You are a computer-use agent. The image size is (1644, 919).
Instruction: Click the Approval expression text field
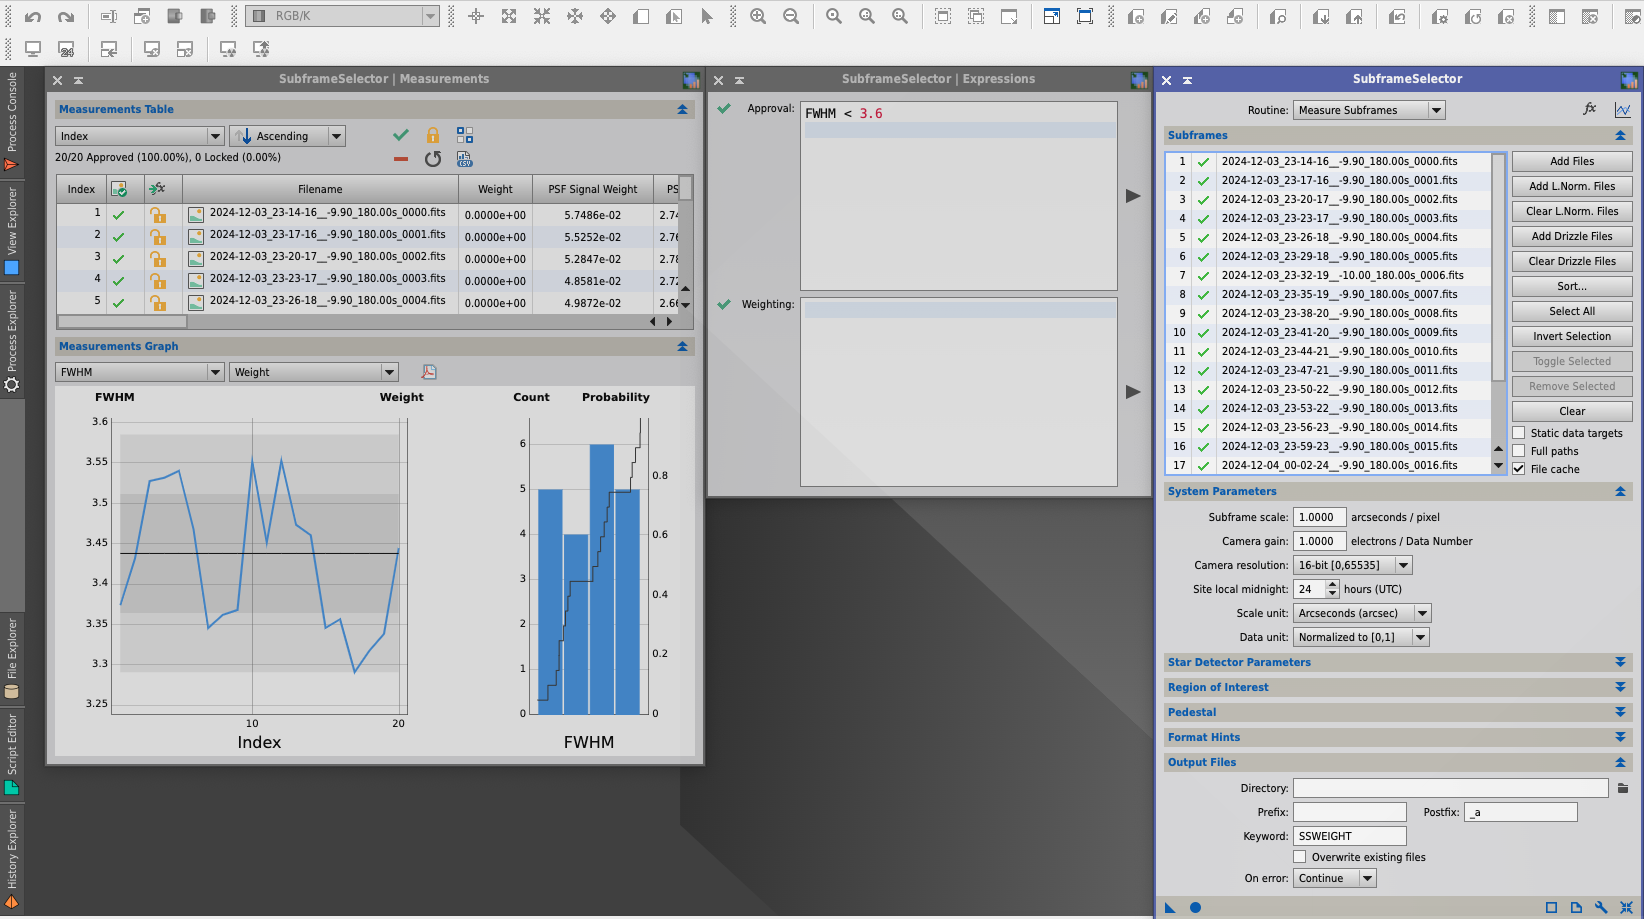click(959, 196)
